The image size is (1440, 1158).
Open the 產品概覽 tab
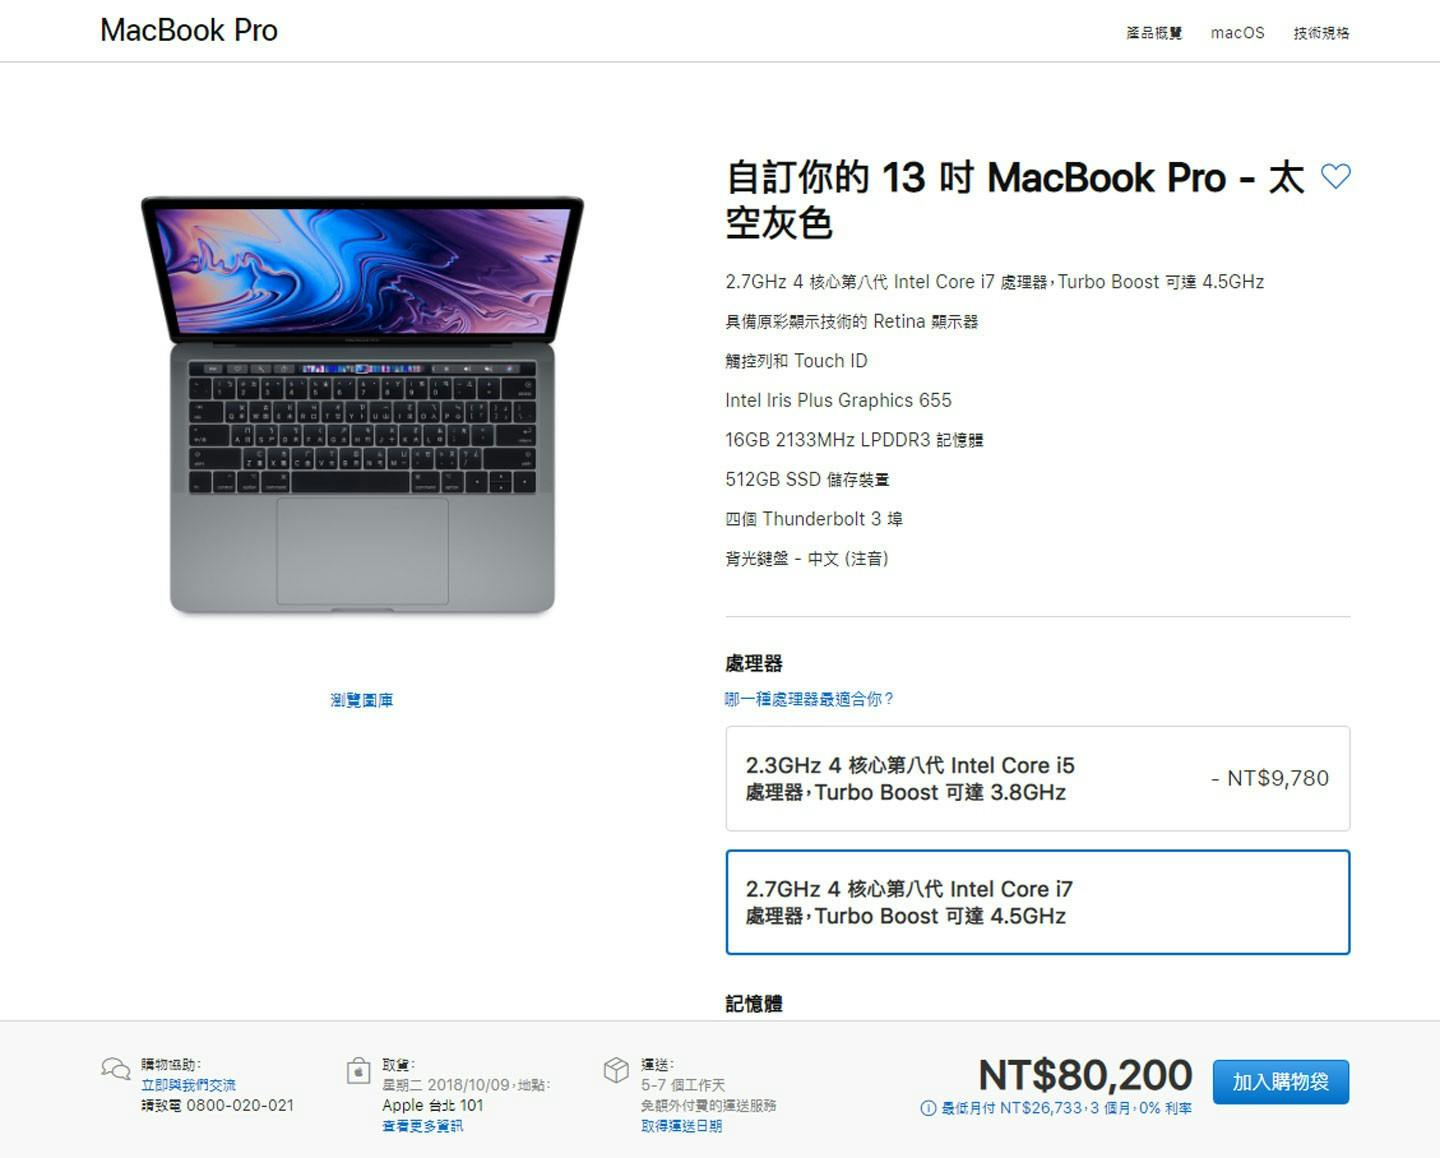pos(1154,33)
